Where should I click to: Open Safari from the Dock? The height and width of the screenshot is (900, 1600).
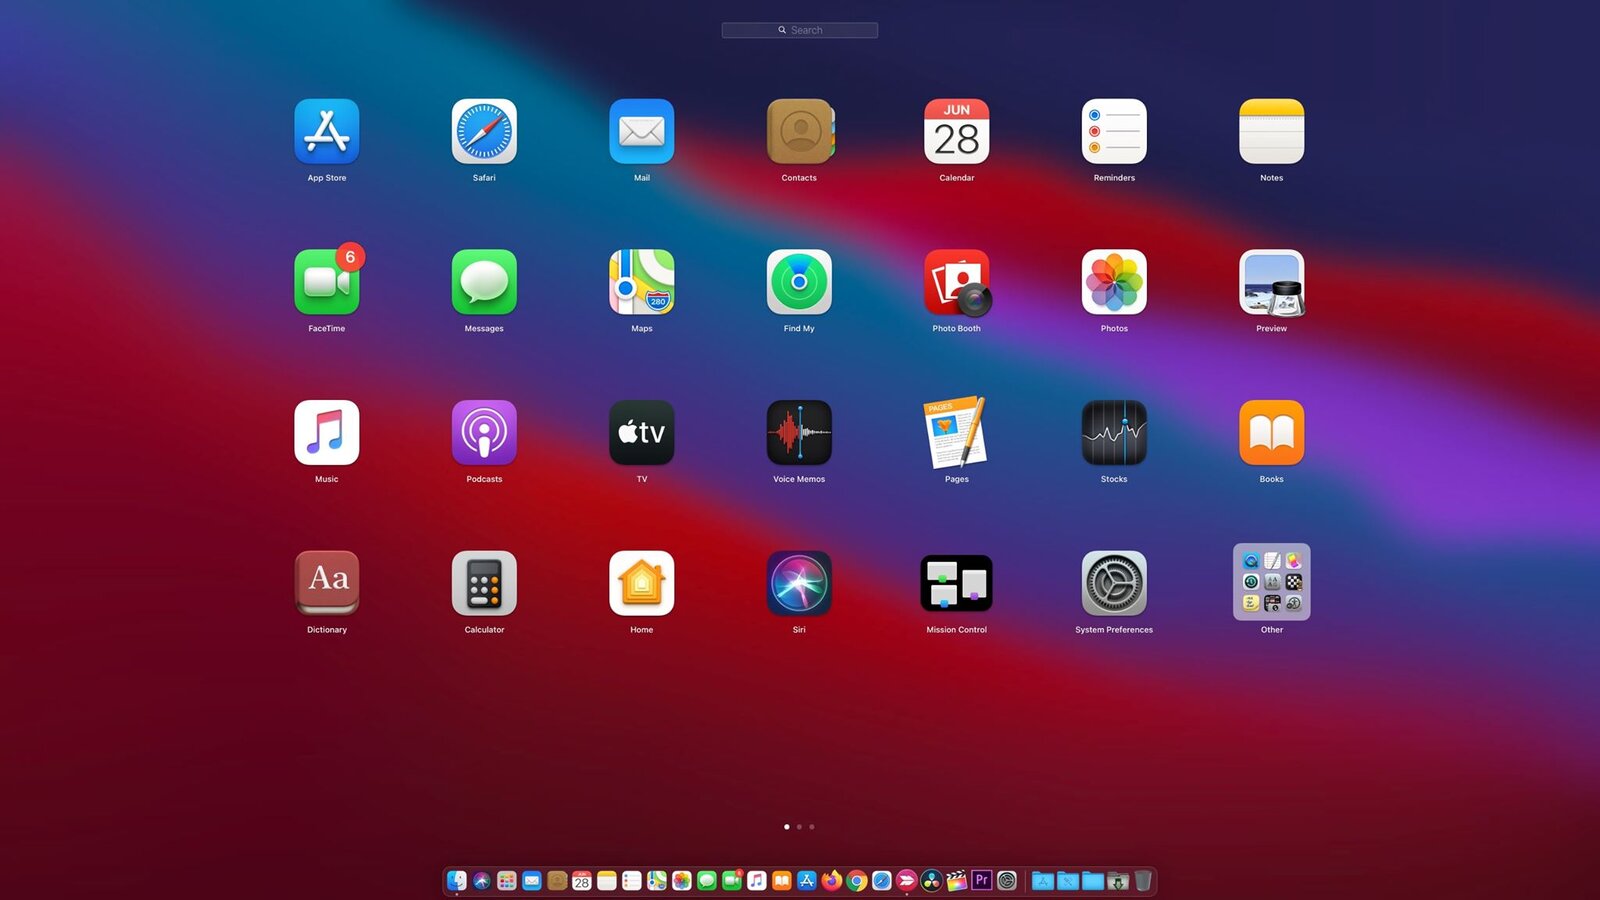coord(882,880)
